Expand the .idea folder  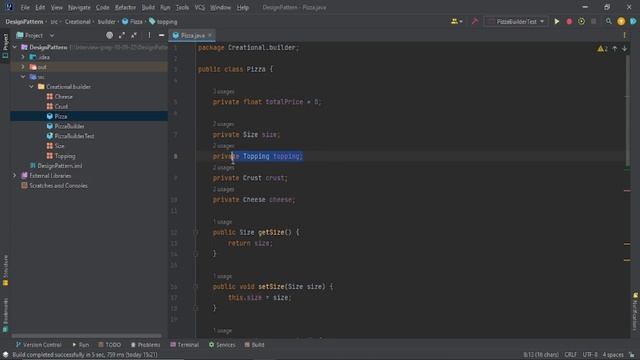click(x=23, y=57)
